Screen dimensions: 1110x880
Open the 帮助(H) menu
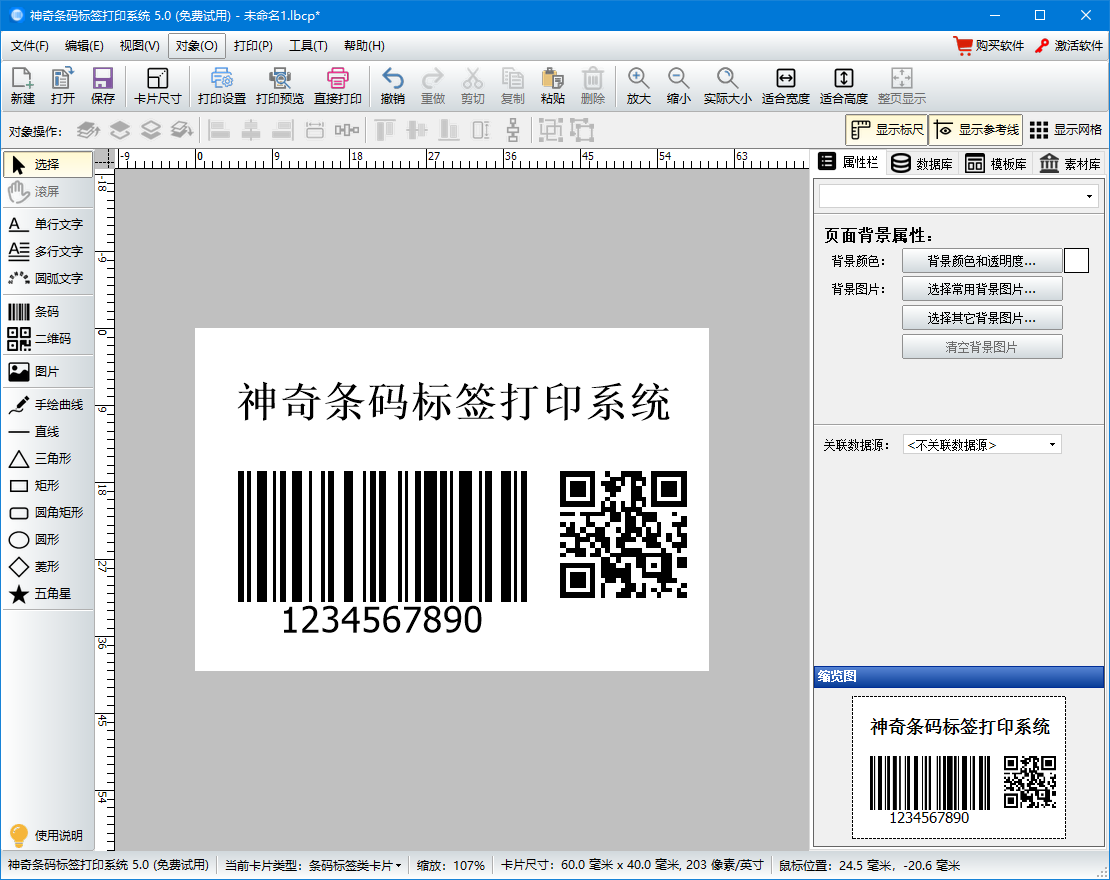365,46
